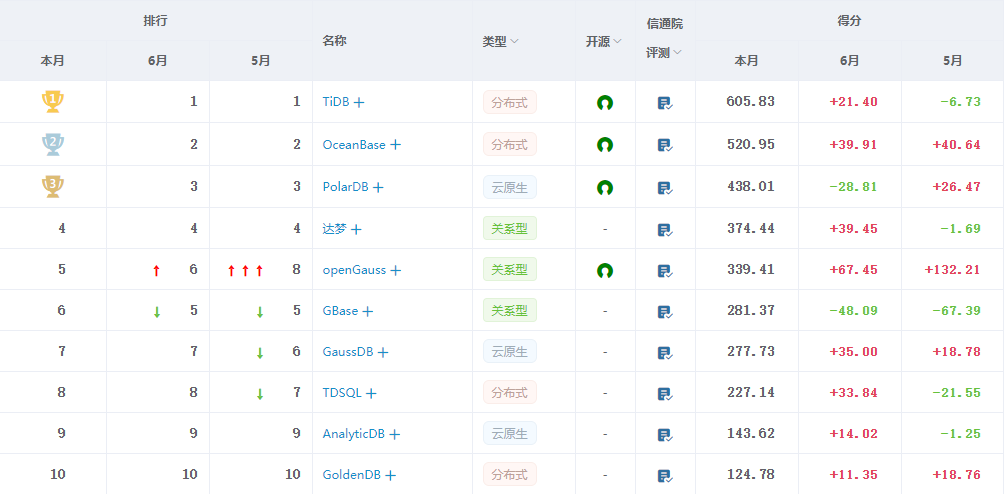The image size is (1004, 494).
Task: Click the plus icon next to AnalyticDB
Action: point(394,434)
